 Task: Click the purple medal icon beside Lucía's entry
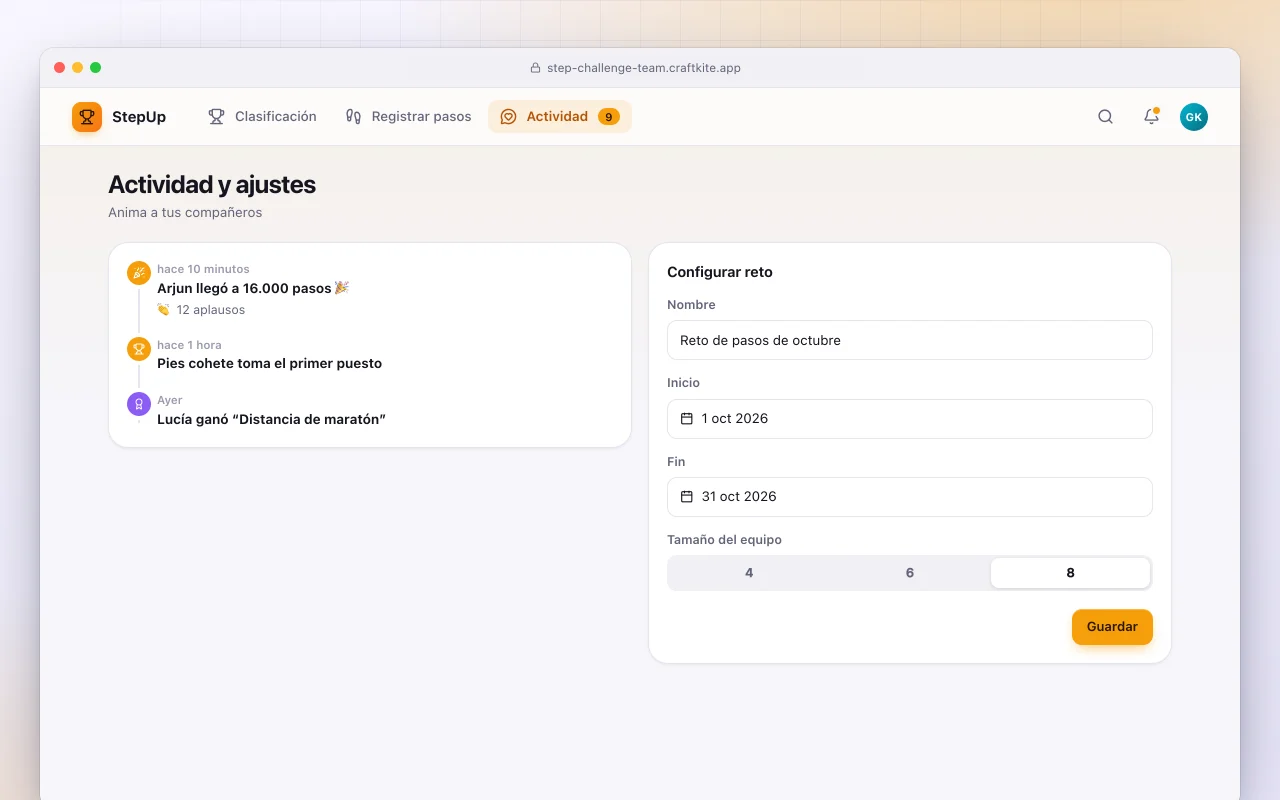coord(139,404)
